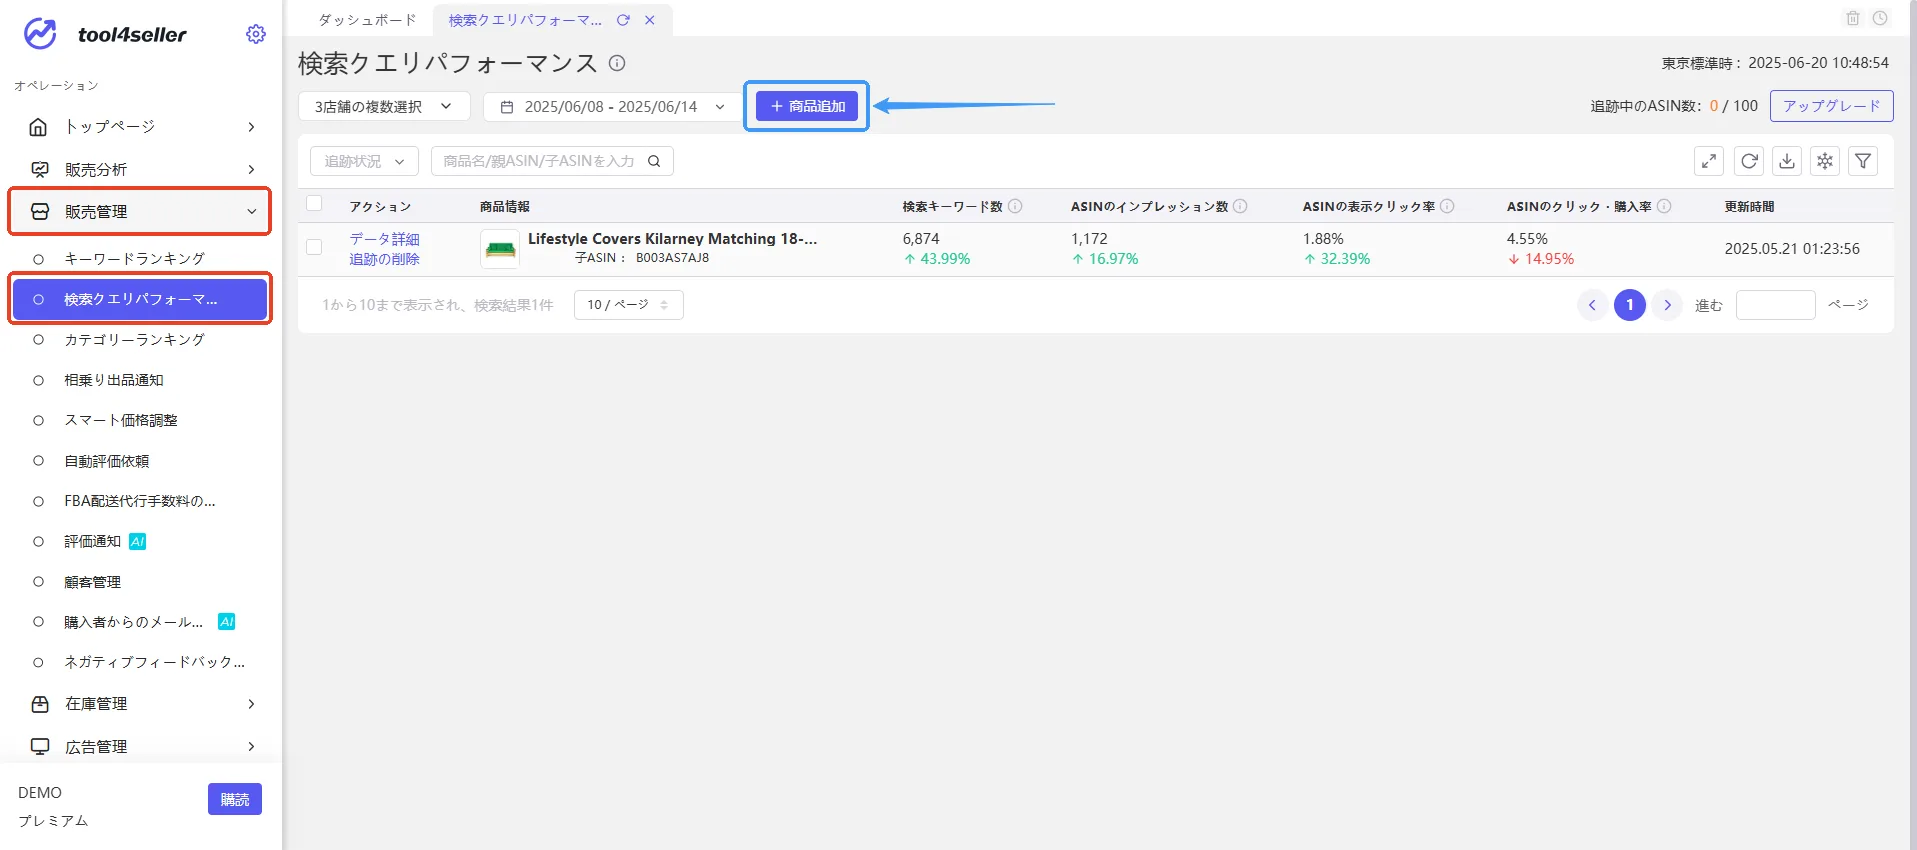Expand the 在庫管理 menu chevron
This screenshot has width=1917, height=850.
coord(251,704)
